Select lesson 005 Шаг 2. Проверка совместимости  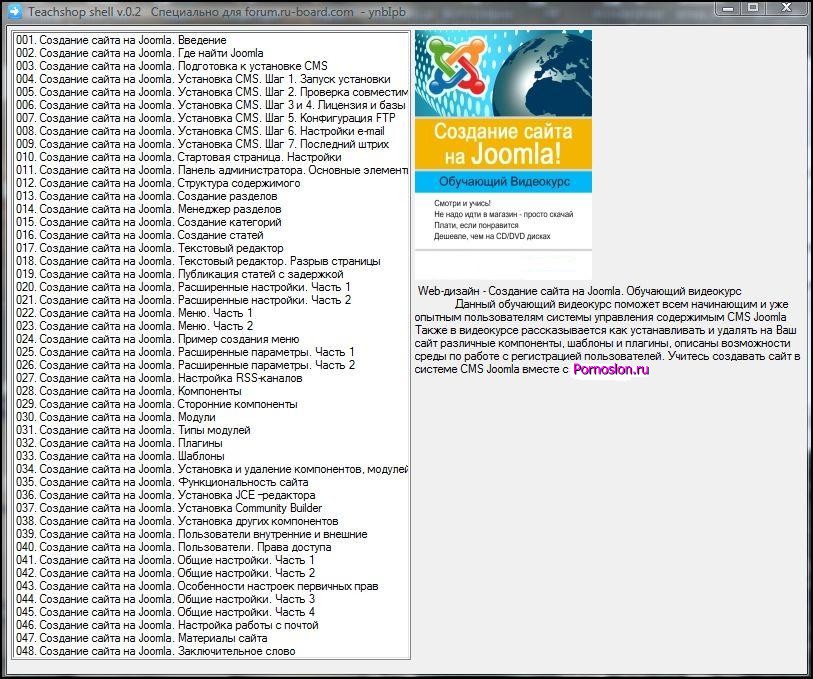[212, 92]
